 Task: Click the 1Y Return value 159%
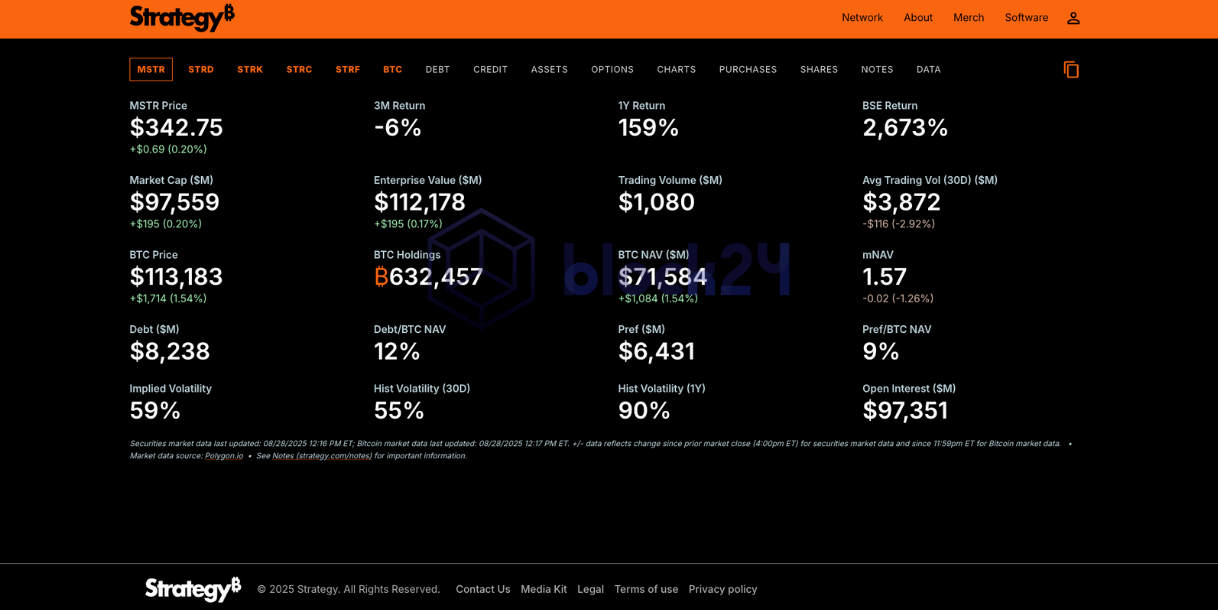[x=649, y=128]
